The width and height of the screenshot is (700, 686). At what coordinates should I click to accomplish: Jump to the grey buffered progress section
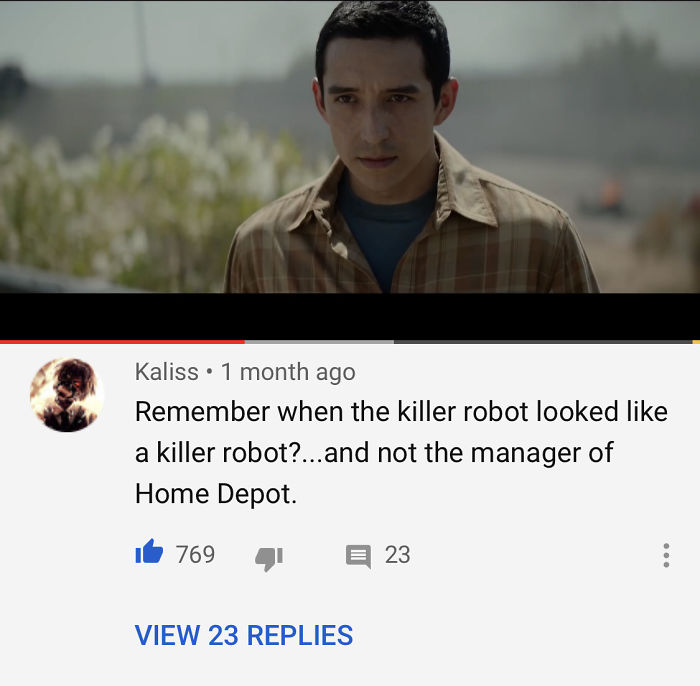(x=319, y=342)
